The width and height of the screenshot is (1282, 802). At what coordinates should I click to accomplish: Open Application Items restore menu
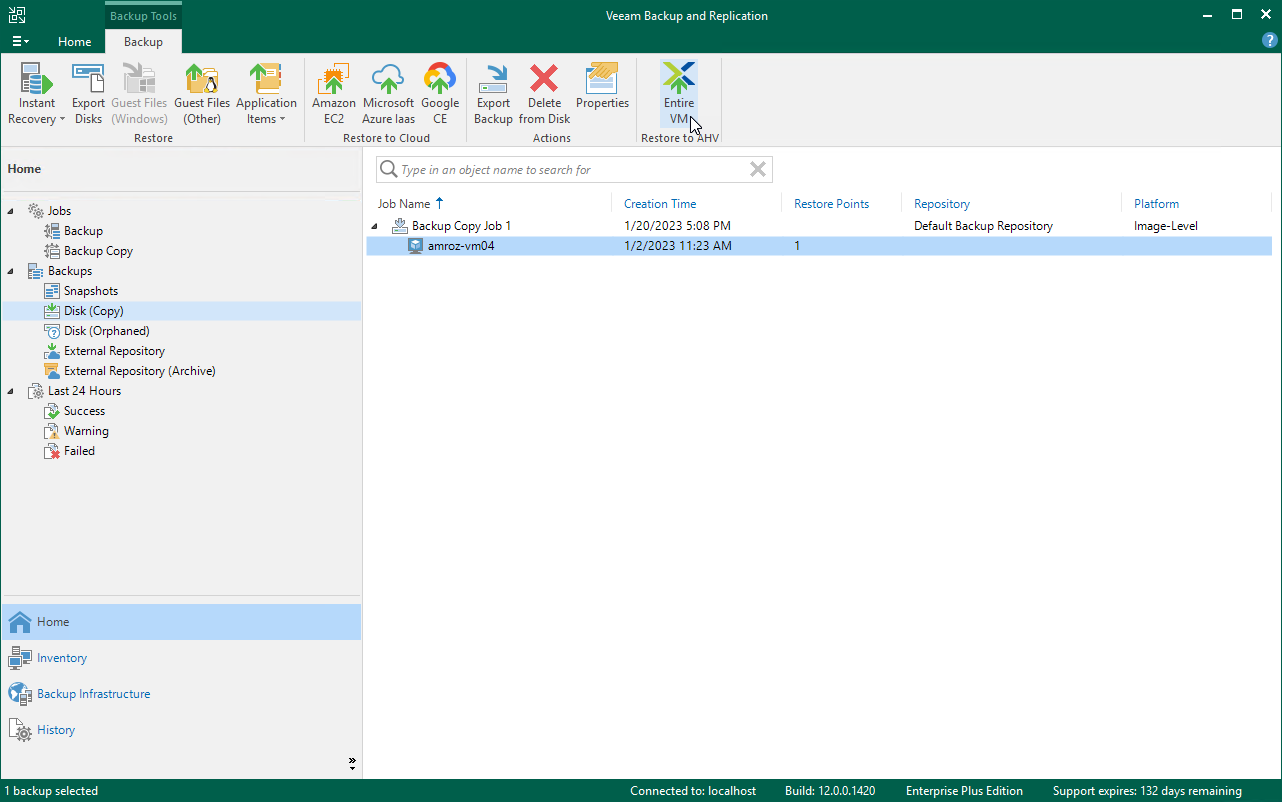(x=266, y=93)
